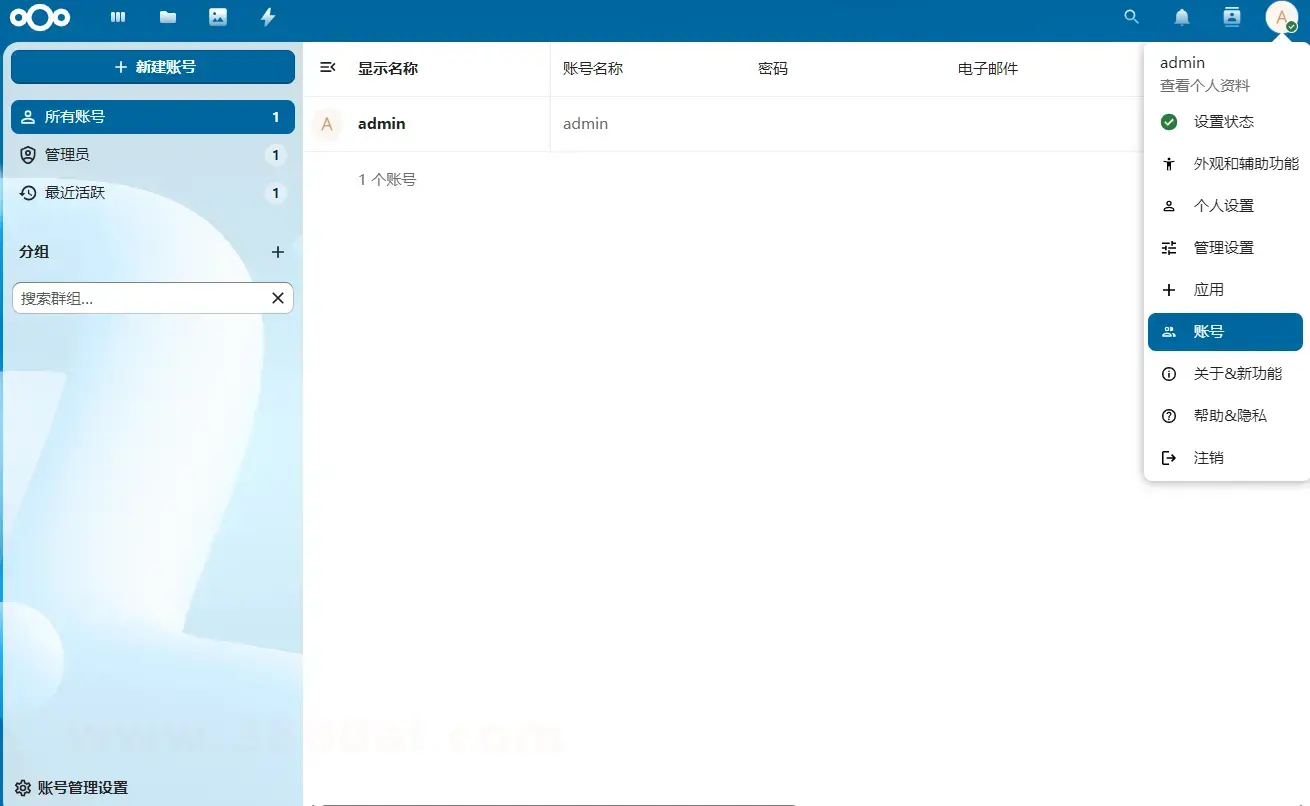Add a new group with plus icon
This screenshot has width=1310, height=806.
click(x=278, y=252)
